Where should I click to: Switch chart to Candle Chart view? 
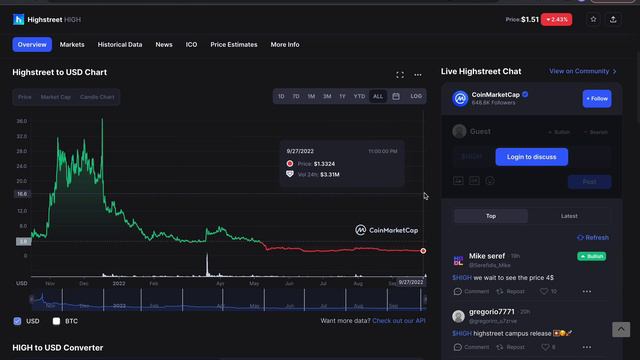click(97, 97)
